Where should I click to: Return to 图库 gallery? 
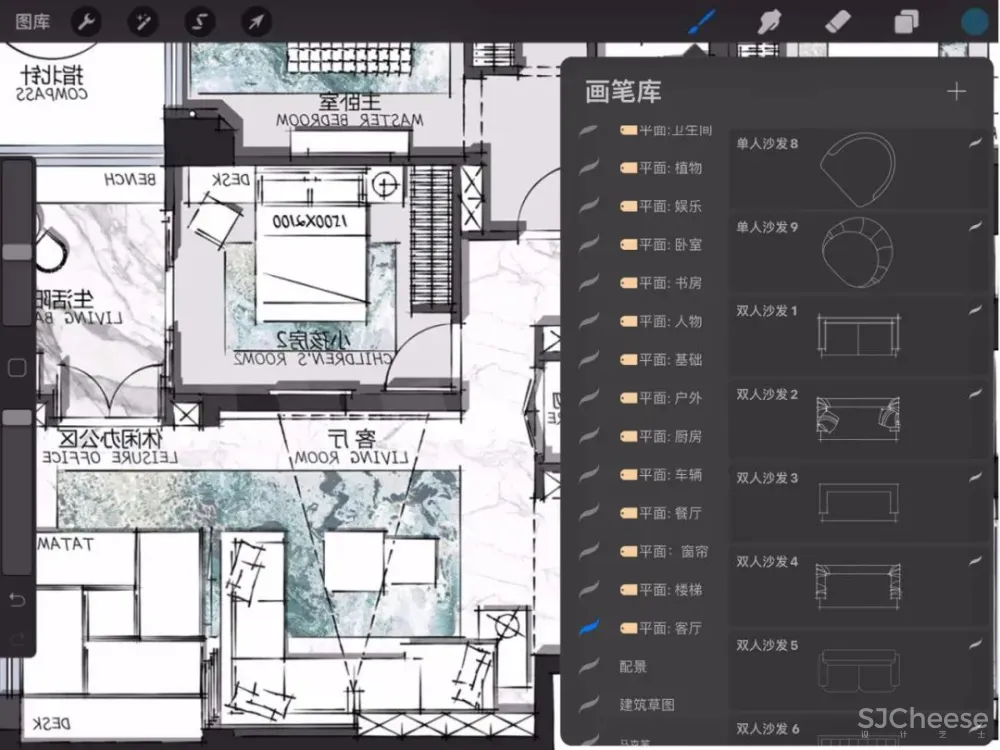click(x=33, y=22)
